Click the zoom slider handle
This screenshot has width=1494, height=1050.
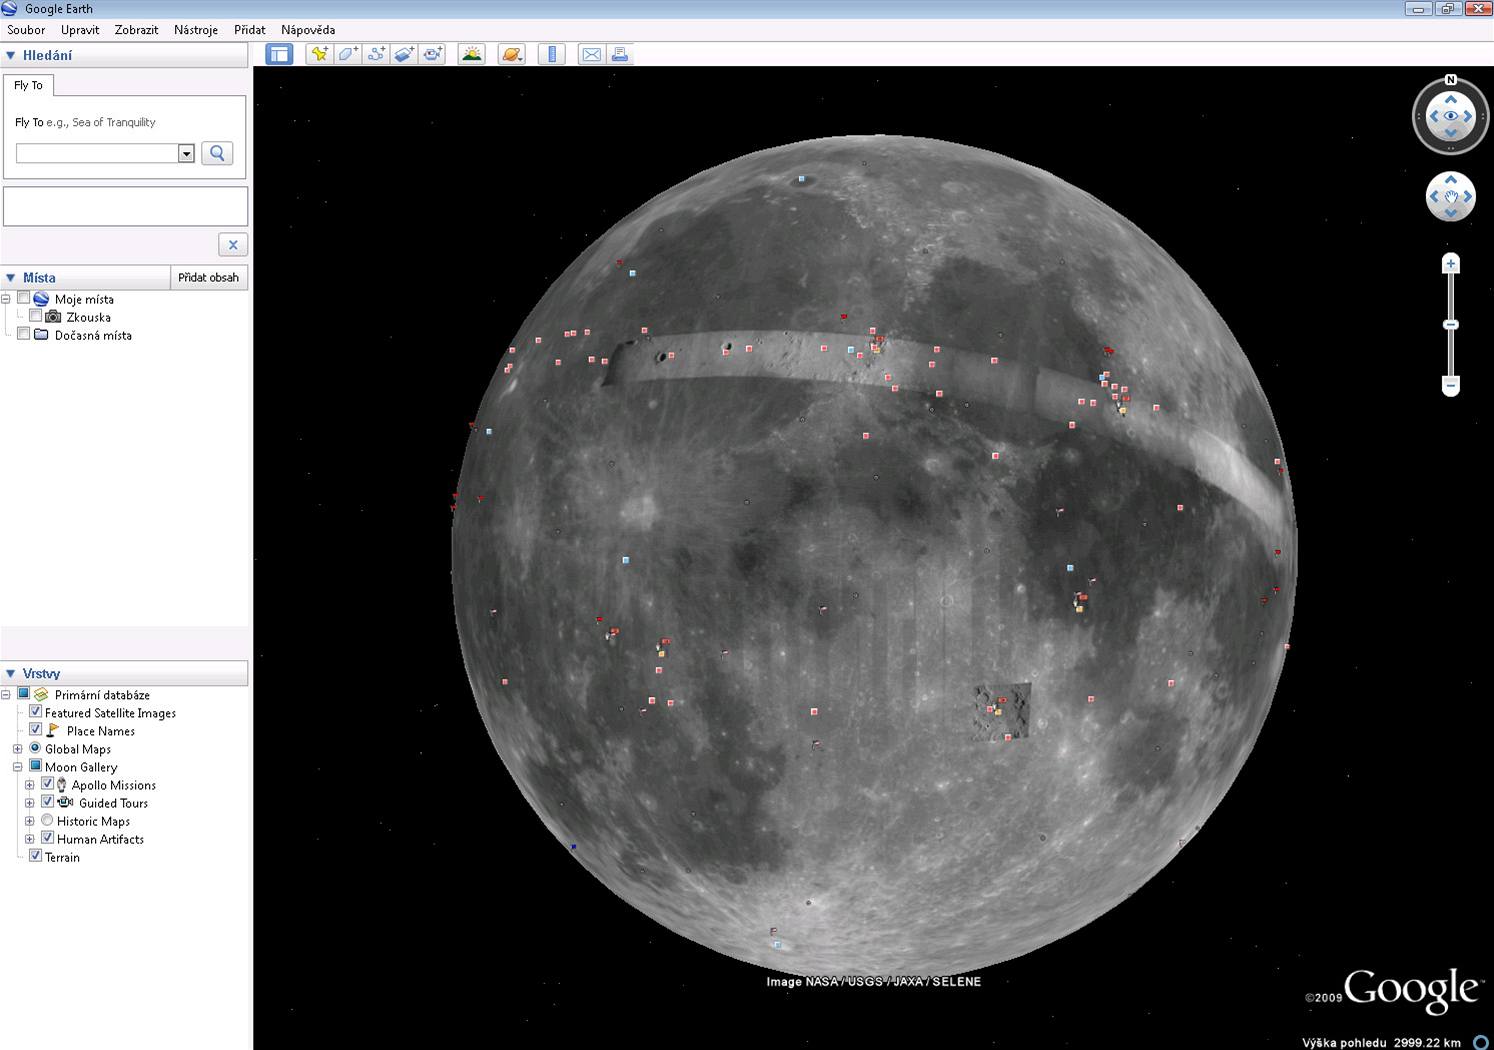(x=1451, y=325)
